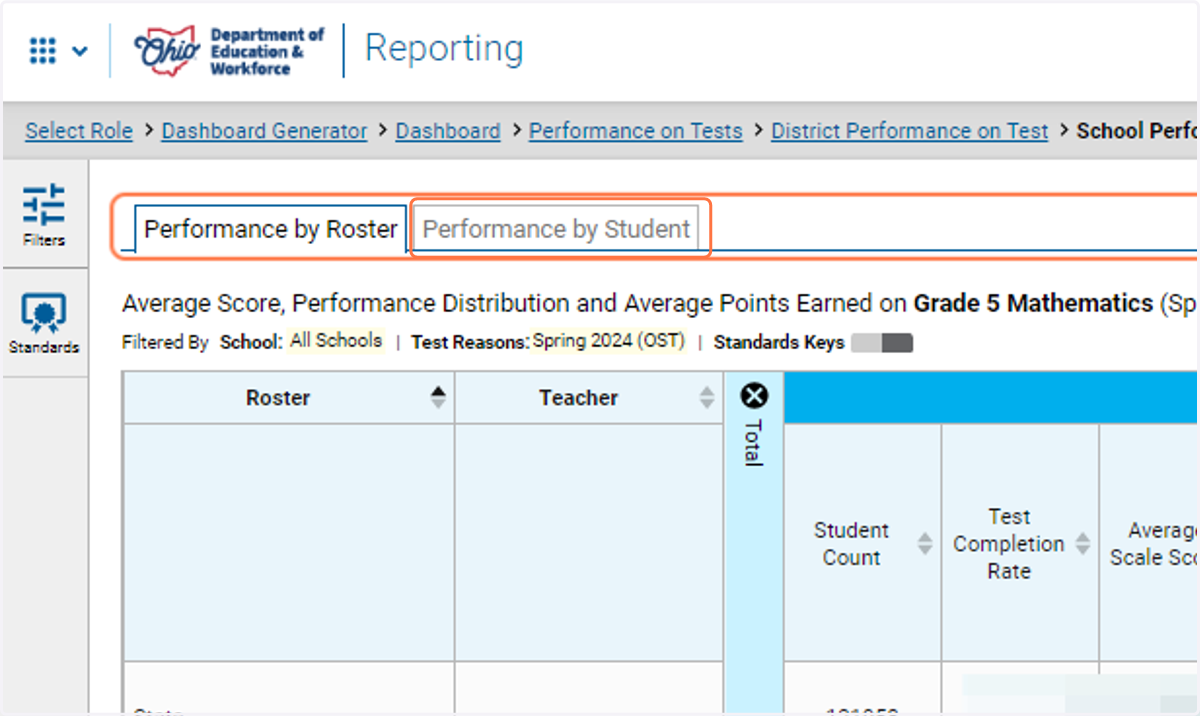Viewport: 1200px width, 716px height.
Task: Click Test Completion Rate header text
Action: click(1008, 544)
